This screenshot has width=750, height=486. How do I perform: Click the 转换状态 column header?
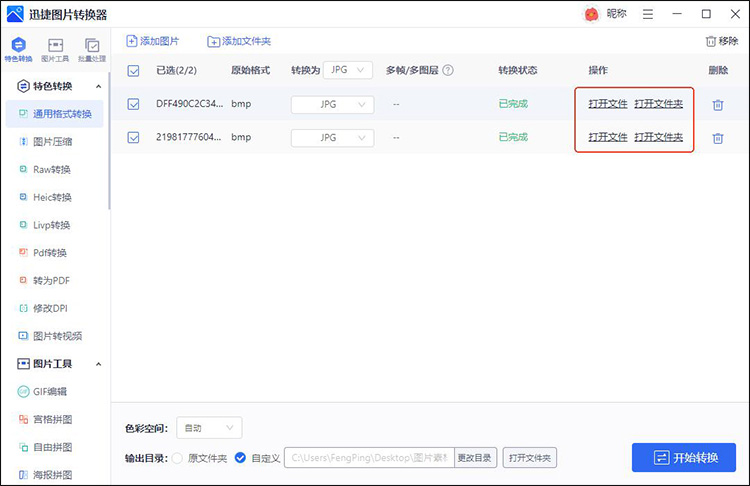pos(518,70)
